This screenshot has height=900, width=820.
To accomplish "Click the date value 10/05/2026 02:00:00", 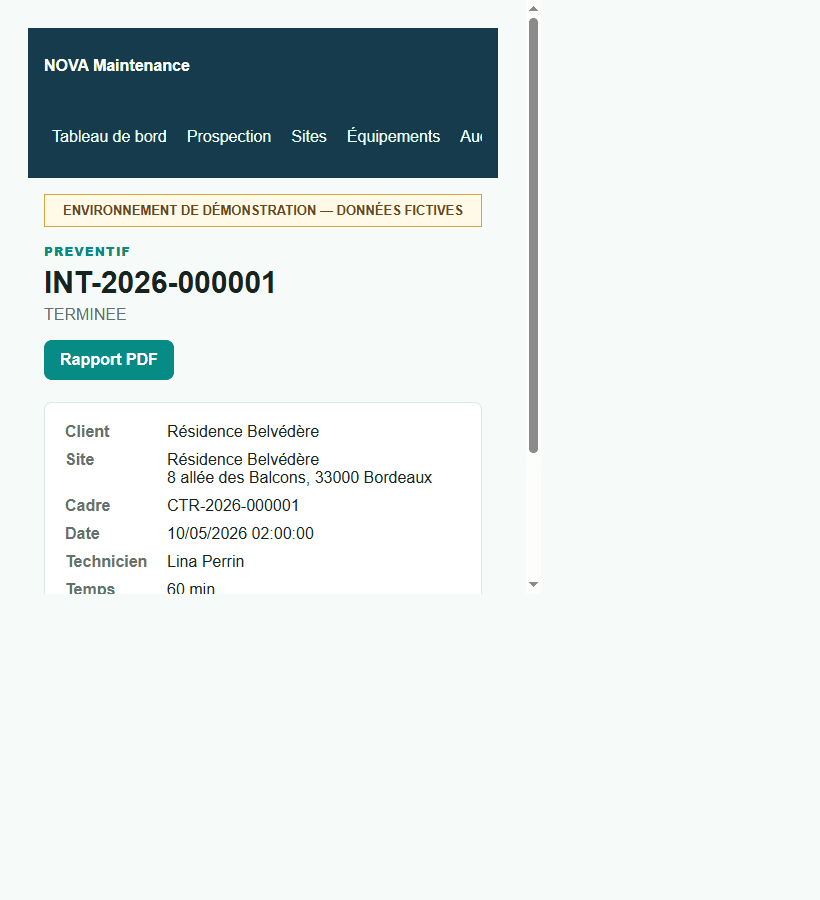I will click(x=240, y=534).
